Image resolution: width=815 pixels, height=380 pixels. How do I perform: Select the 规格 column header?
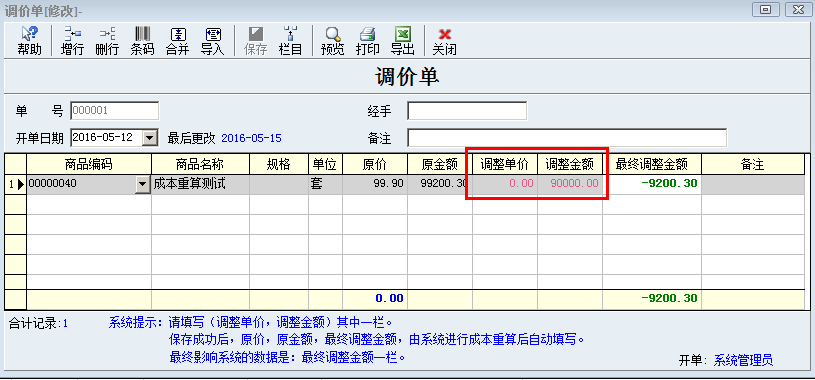point(279,164)
